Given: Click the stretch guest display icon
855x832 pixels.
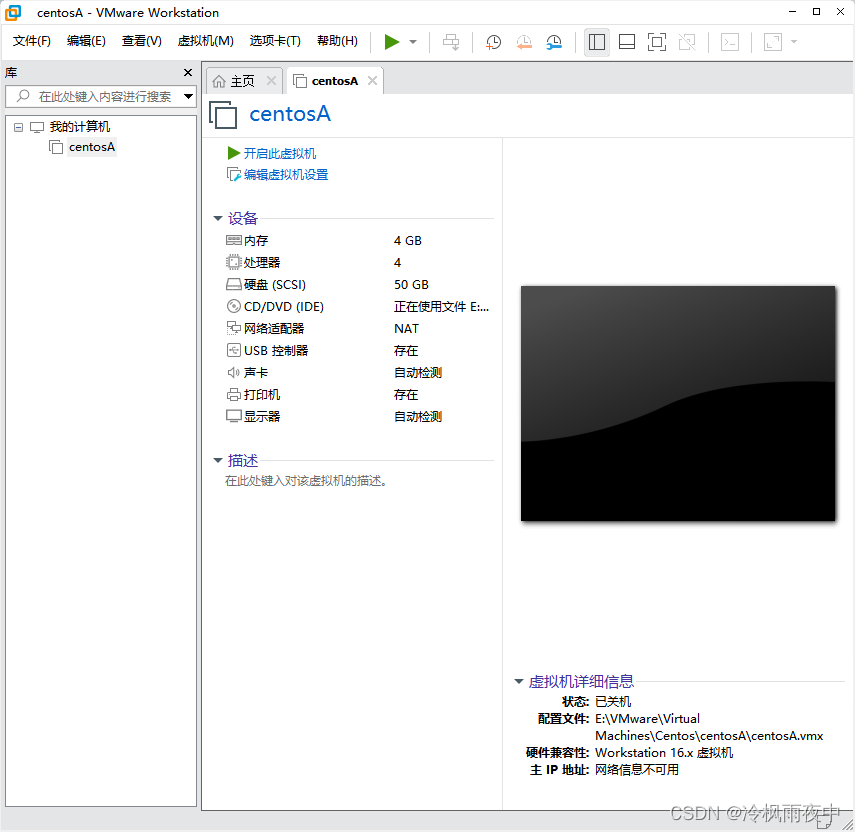Looking at the screenshot, I should (773, 42).
